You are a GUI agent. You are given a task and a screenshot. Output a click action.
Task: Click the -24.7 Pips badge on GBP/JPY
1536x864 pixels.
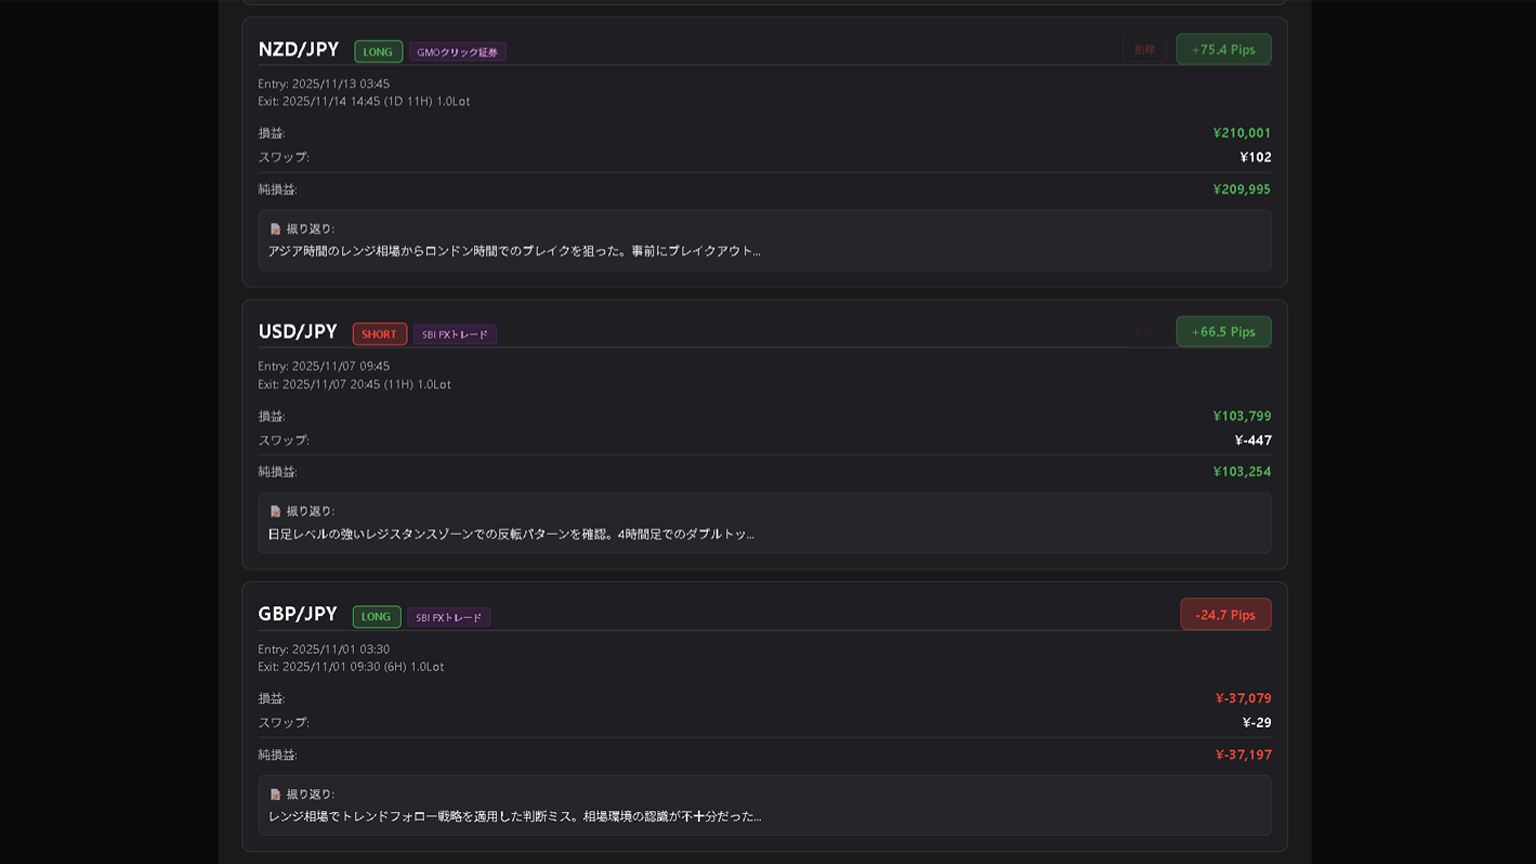coord(1226,614)
